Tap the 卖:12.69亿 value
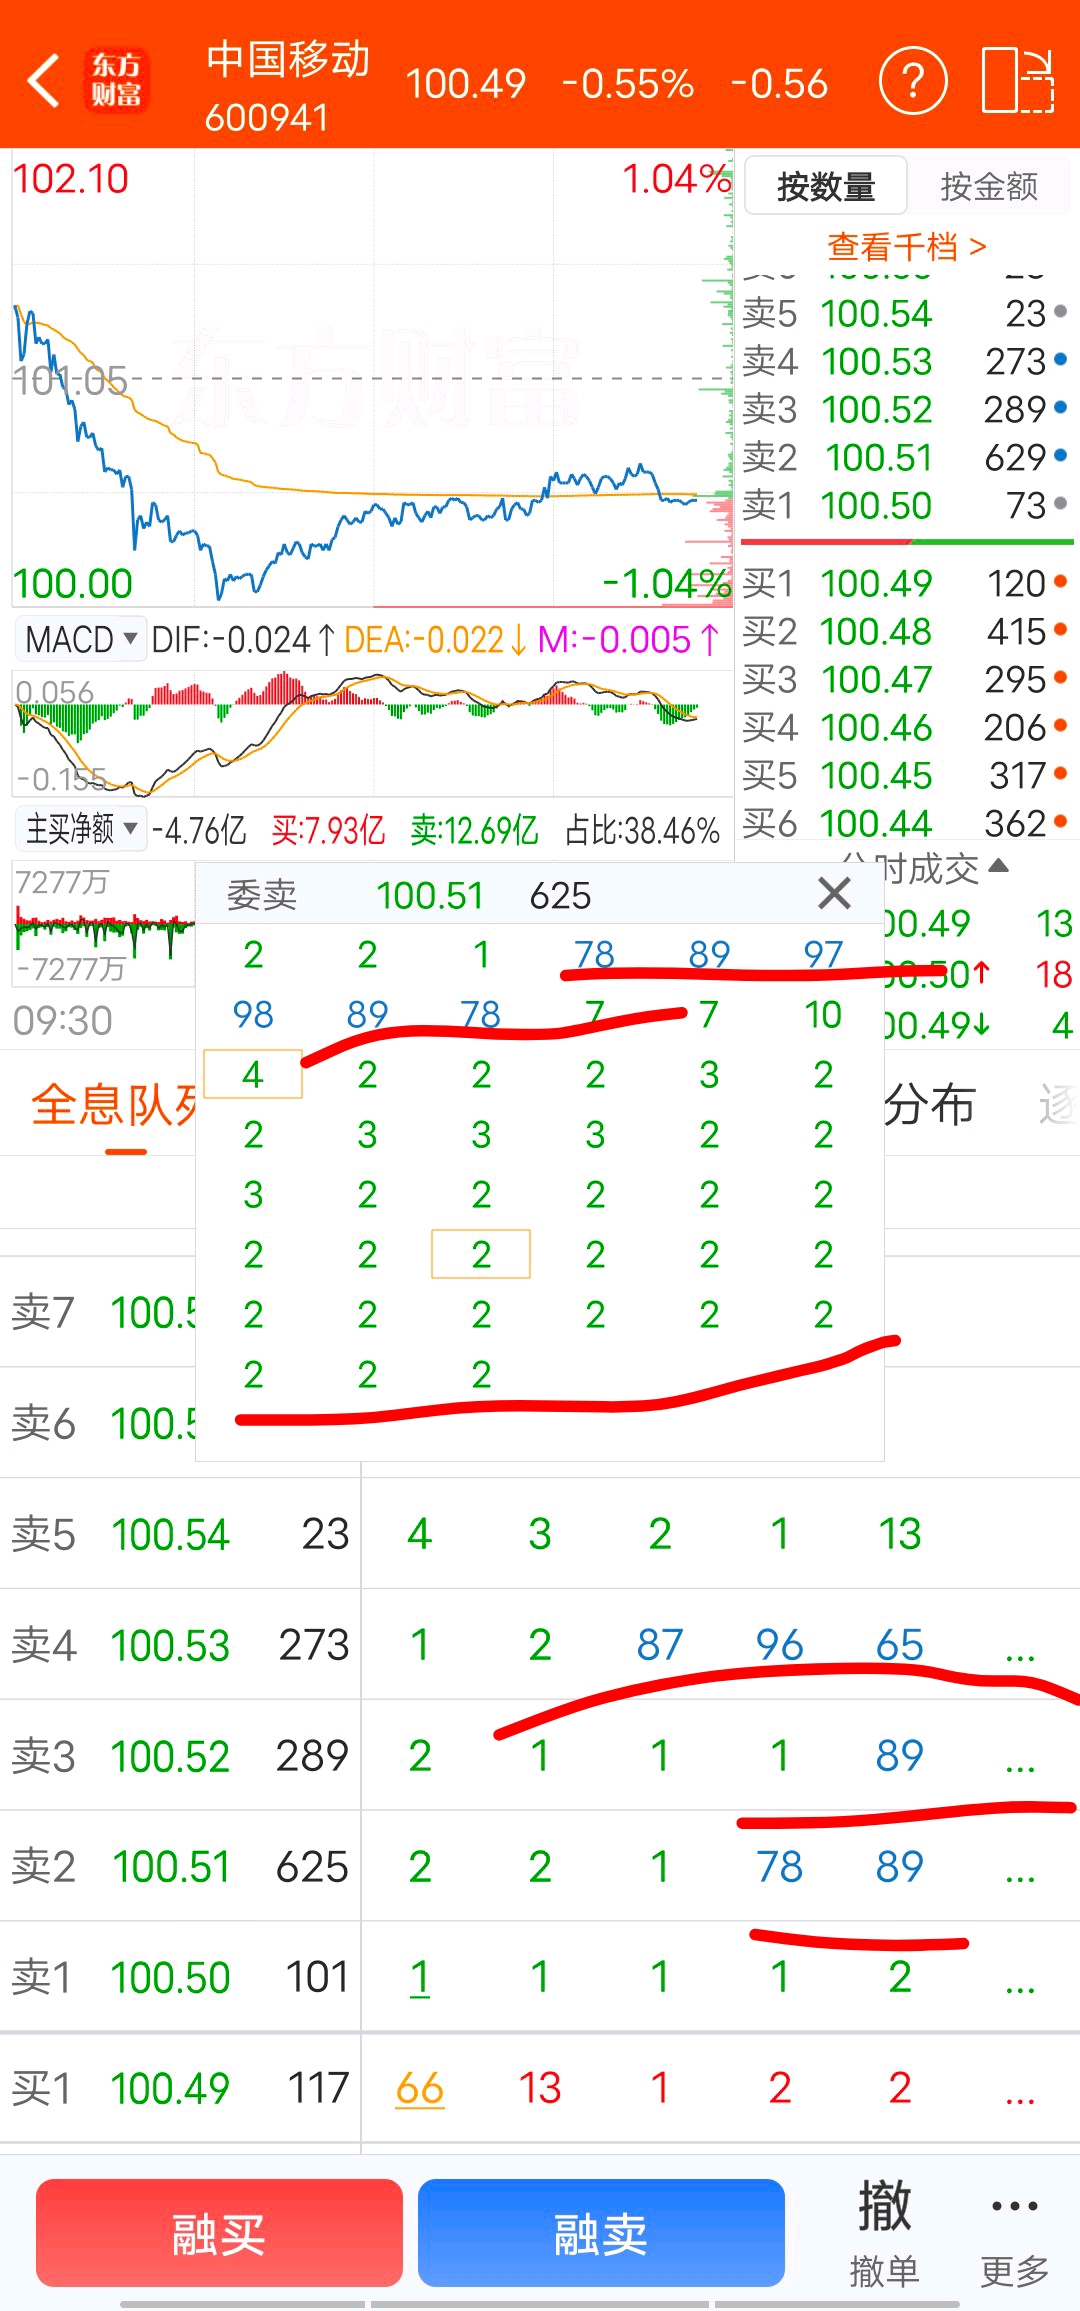This screenshot has height=2311, width=1080. point(474,829)
